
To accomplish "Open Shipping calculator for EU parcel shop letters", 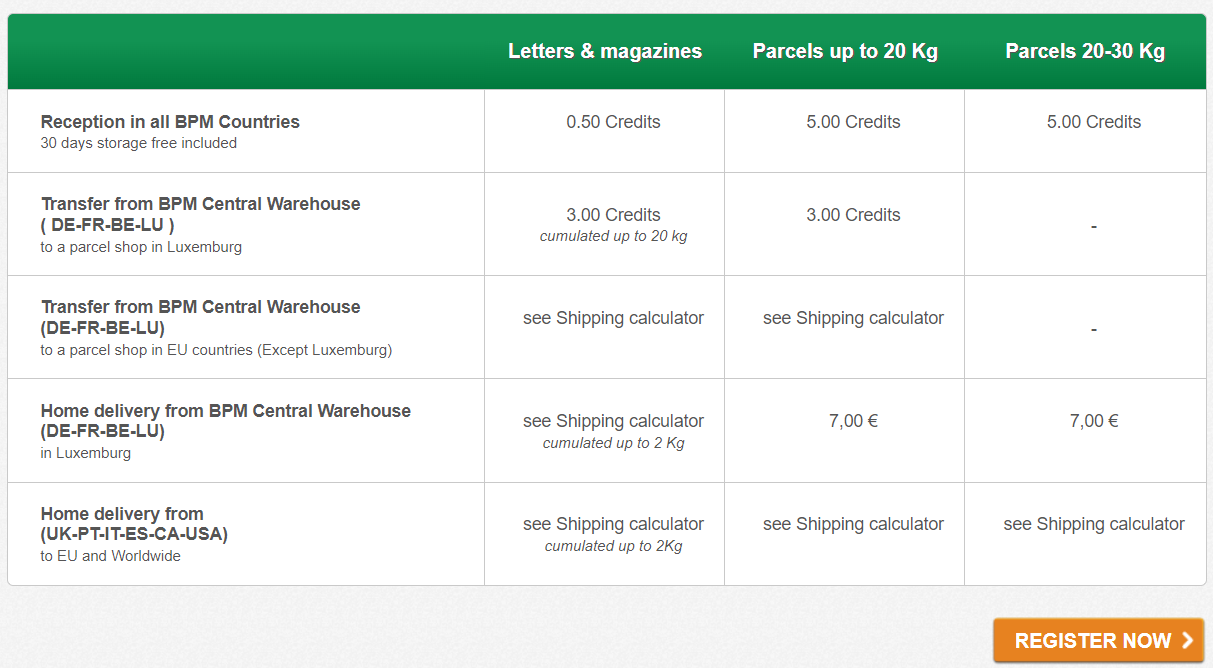I will [613, 318].
